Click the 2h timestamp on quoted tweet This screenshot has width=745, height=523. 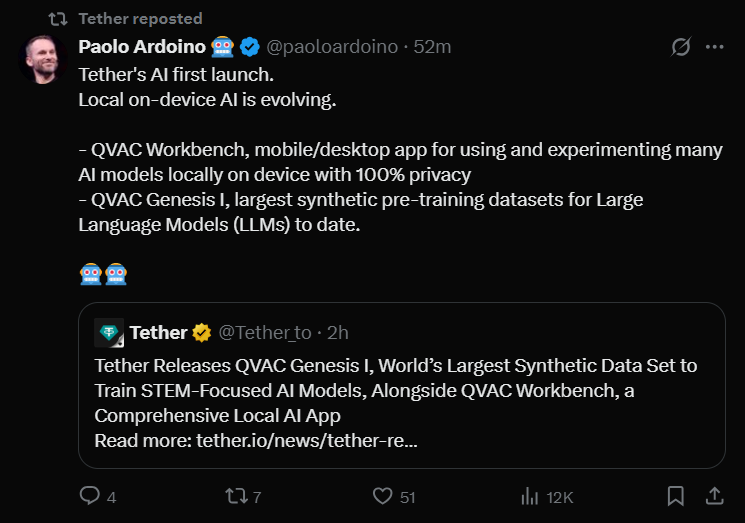pyautogui.click(x=338, y=333)
